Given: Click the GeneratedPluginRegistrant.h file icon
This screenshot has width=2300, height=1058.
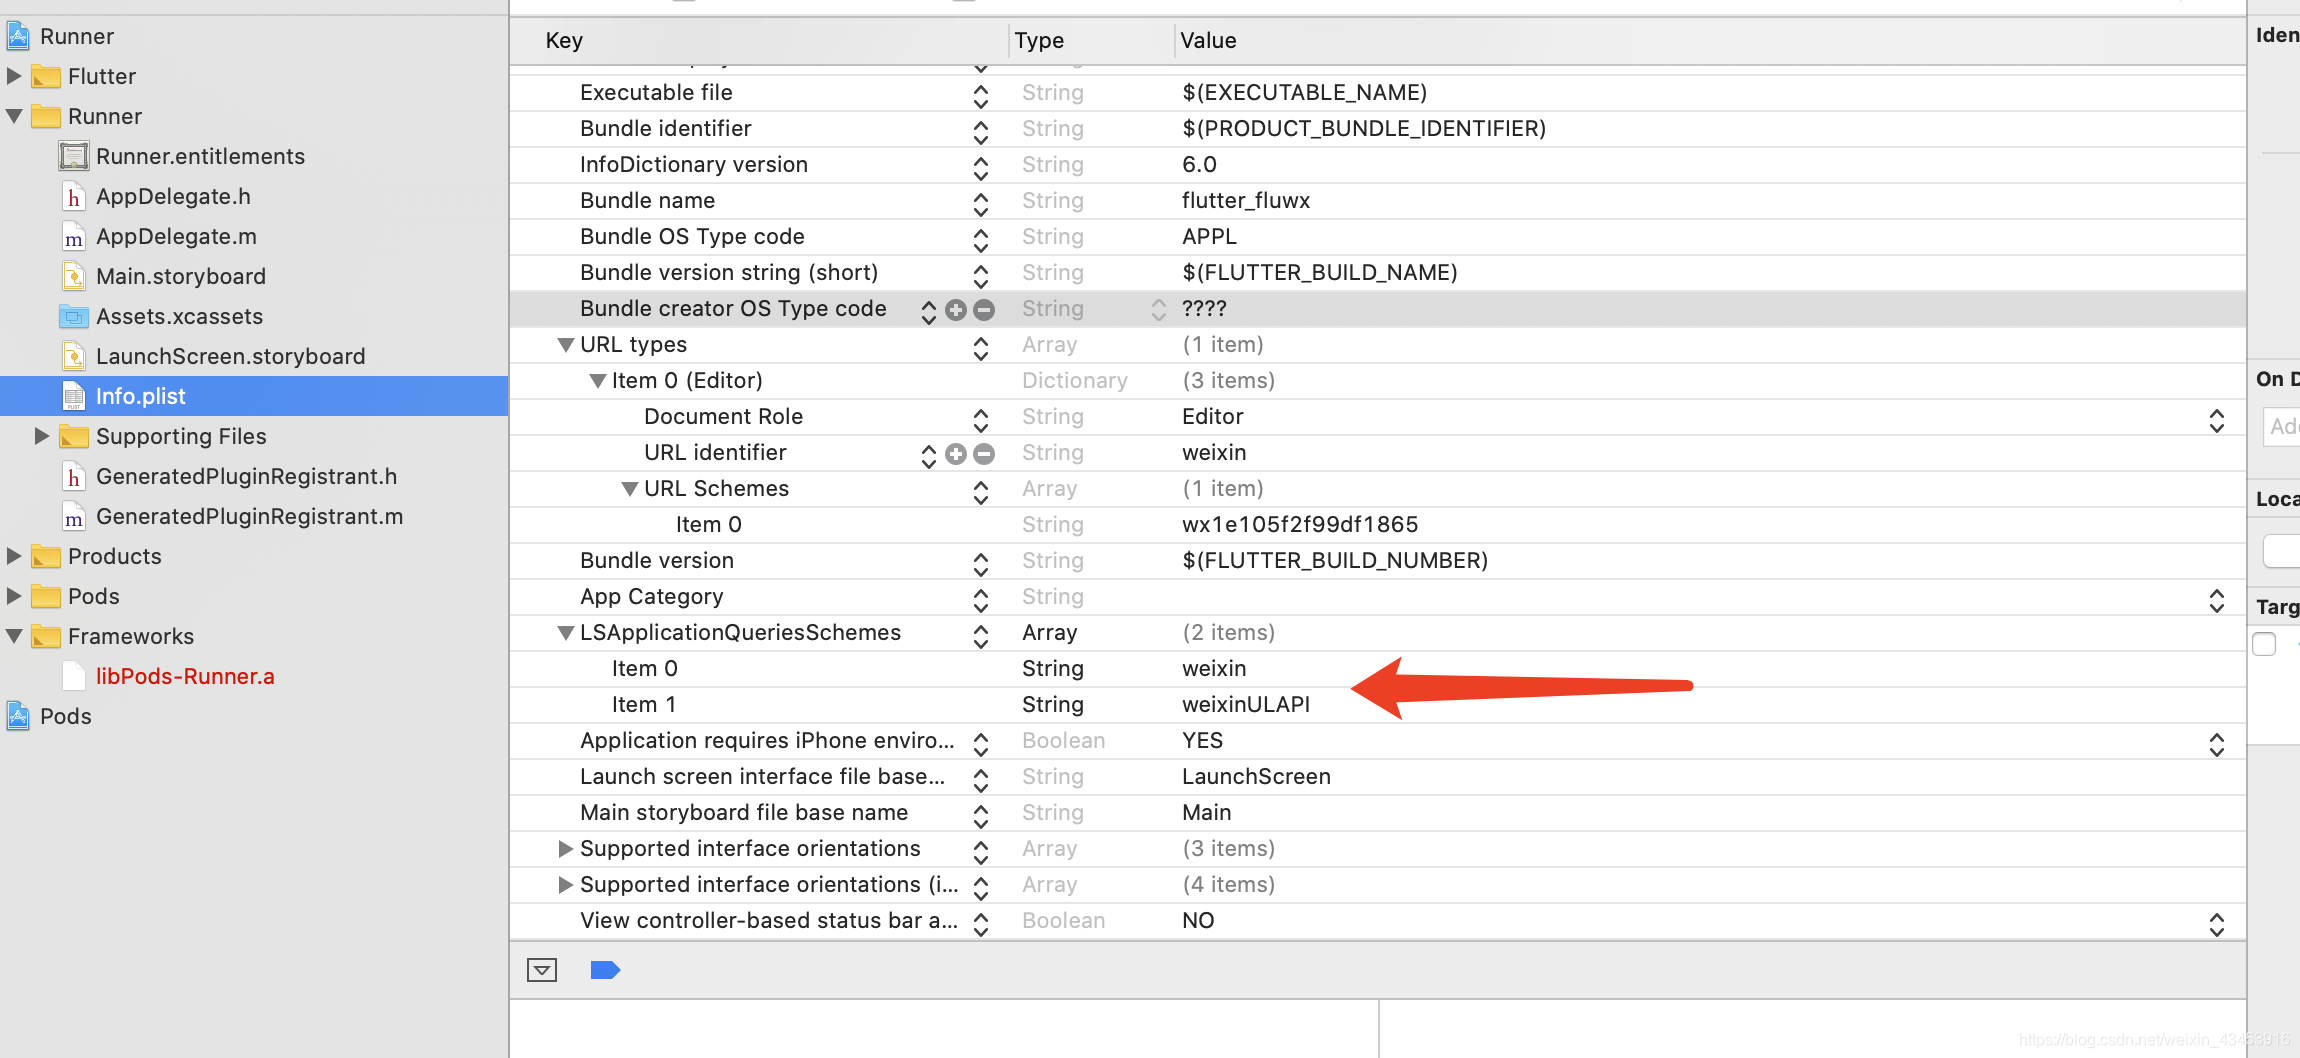Looking at the screenshot, I should click(74, 477).
